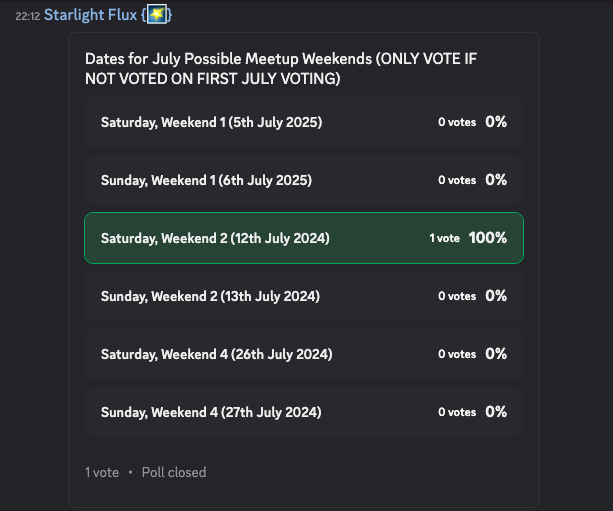The image size is (613, 511).
Task: Choose Saturday, Weekend 4 (26th July 2024) option
Action: [304, 354]
